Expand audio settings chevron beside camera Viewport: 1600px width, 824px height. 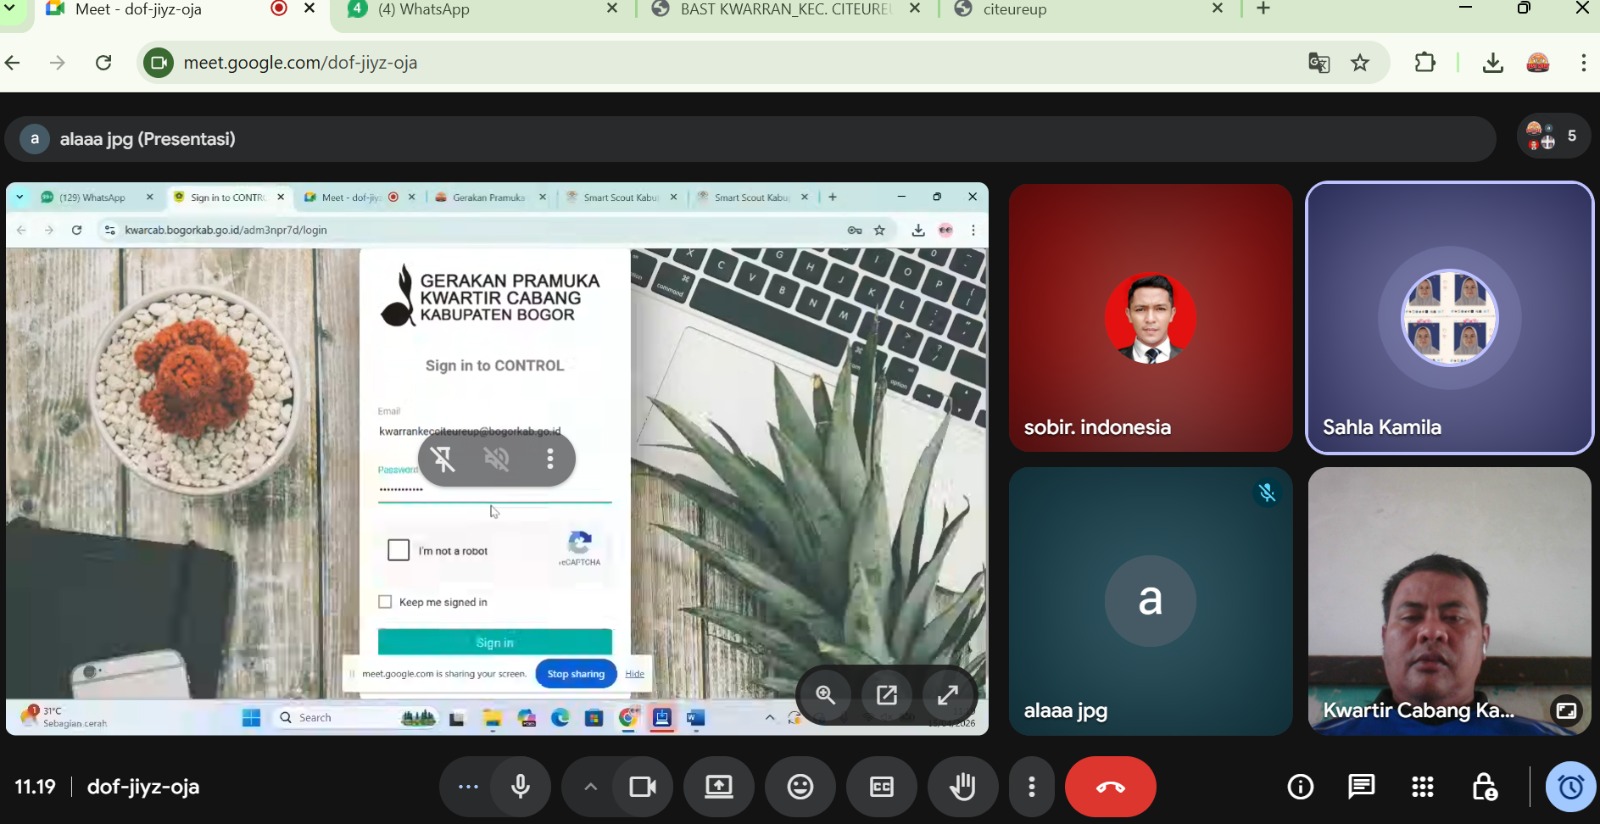pyautogui.click(x=590, y=787)
